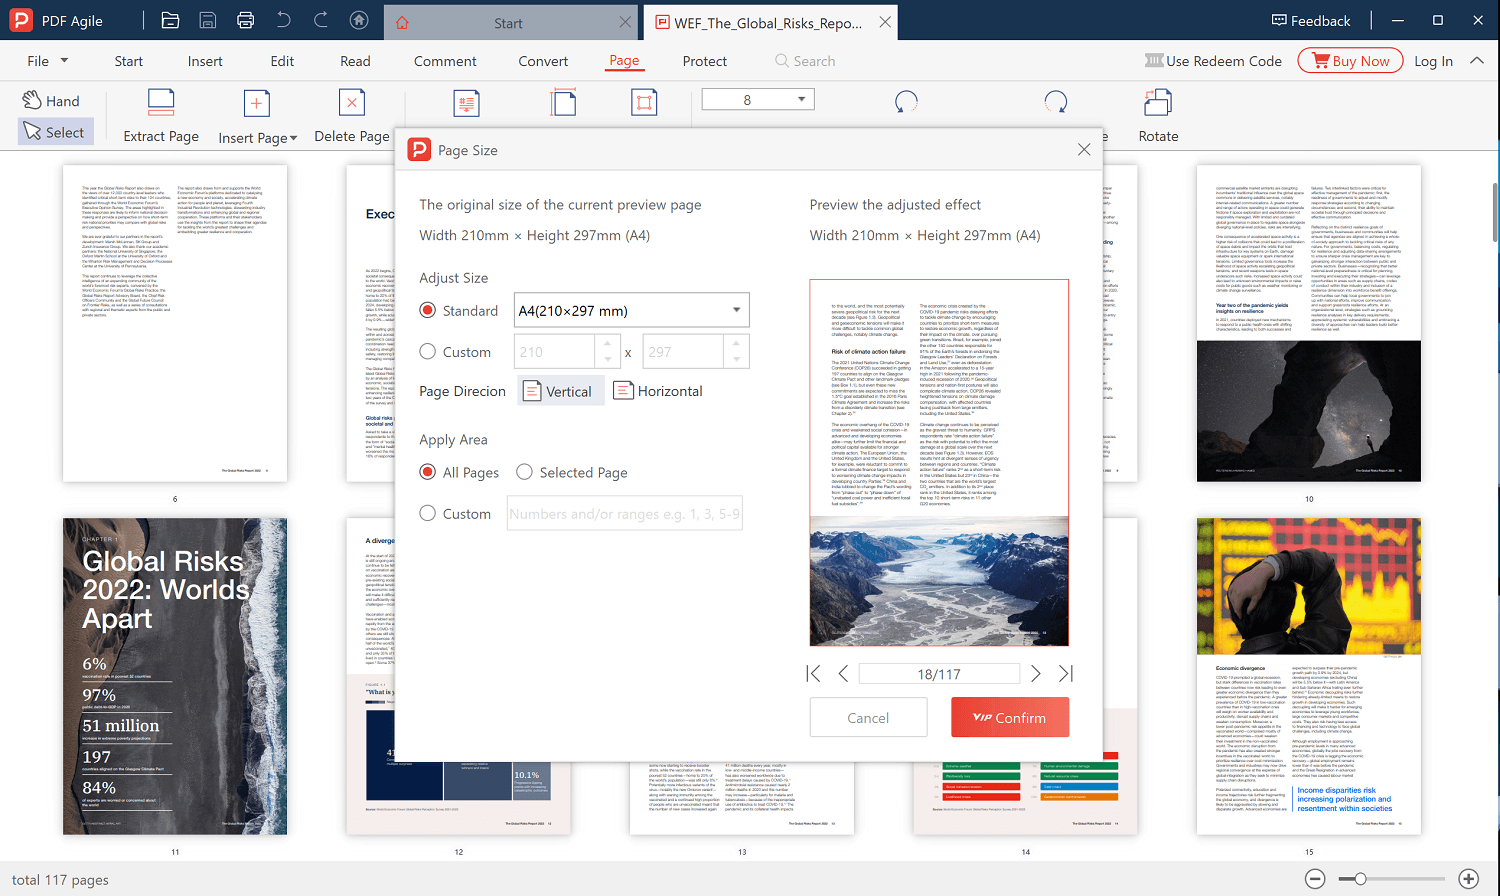Click the VIP Confirm button
This screenshot has width=1500, height=896.
[x=1009, y=717]
